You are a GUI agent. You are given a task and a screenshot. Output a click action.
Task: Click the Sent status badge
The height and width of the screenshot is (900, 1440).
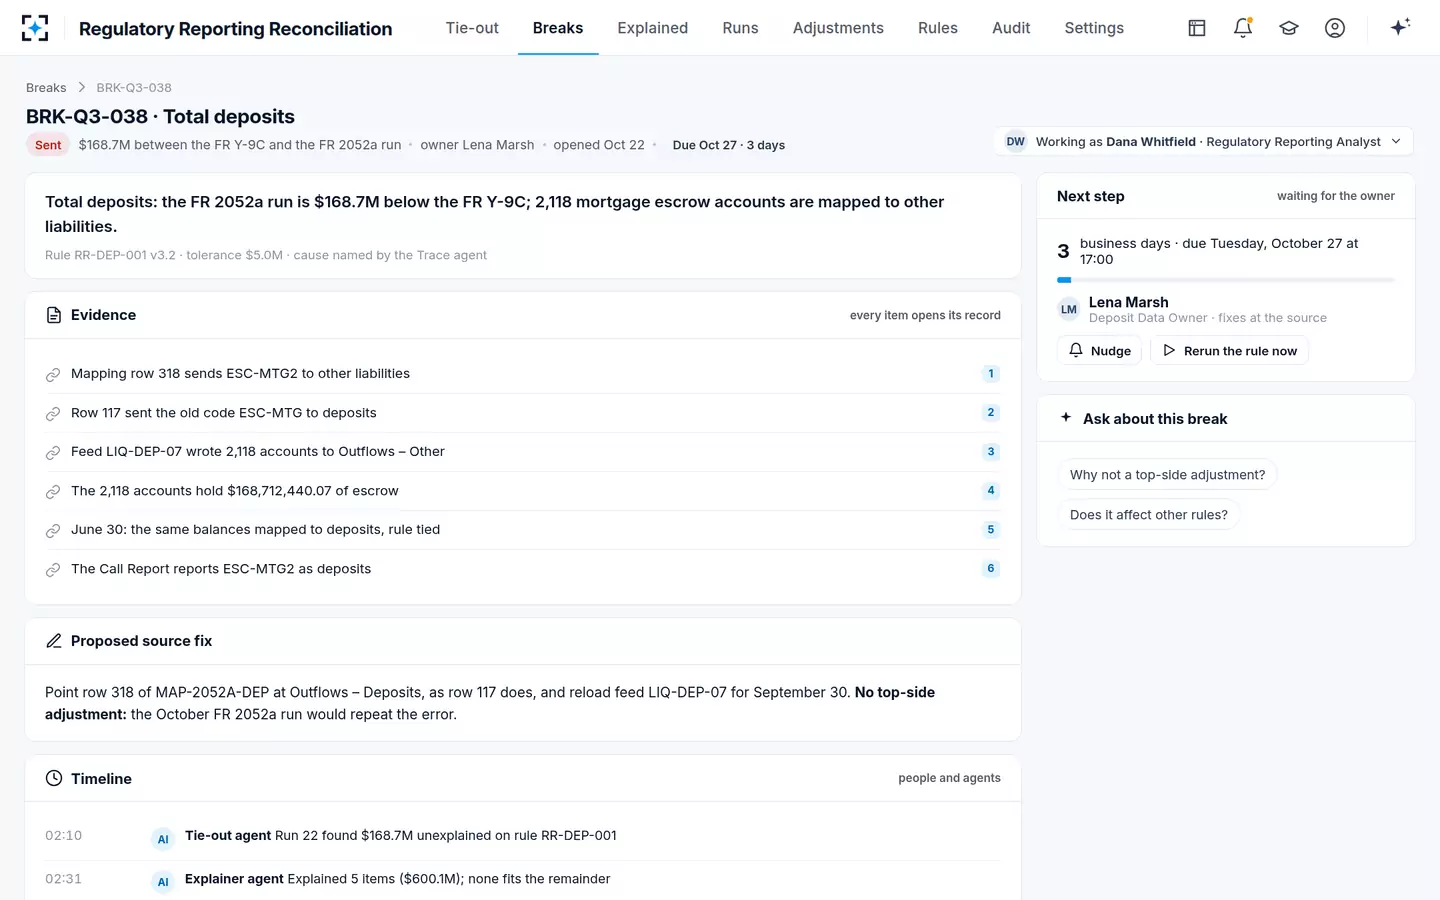pos(48,145)
